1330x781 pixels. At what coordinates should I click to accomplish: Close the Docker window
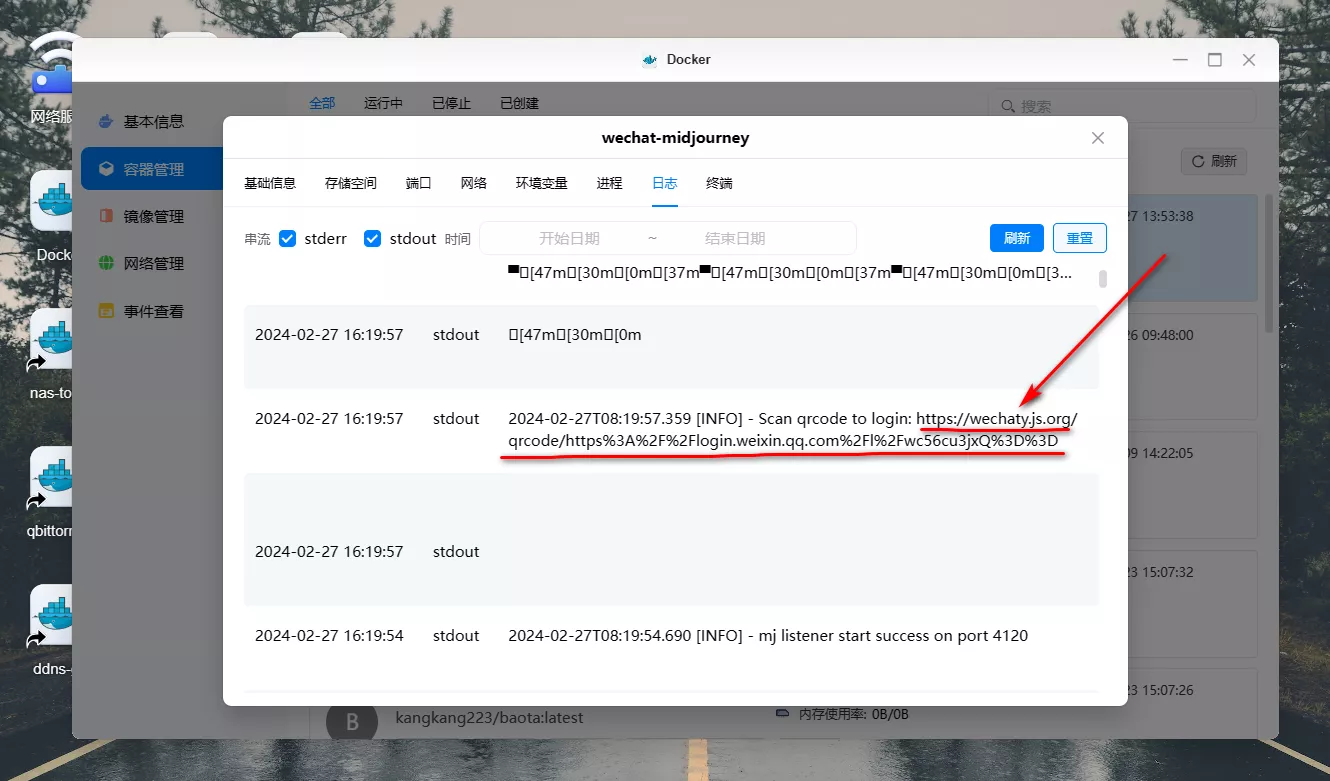pyautogui.click(x=1249, y=60)
